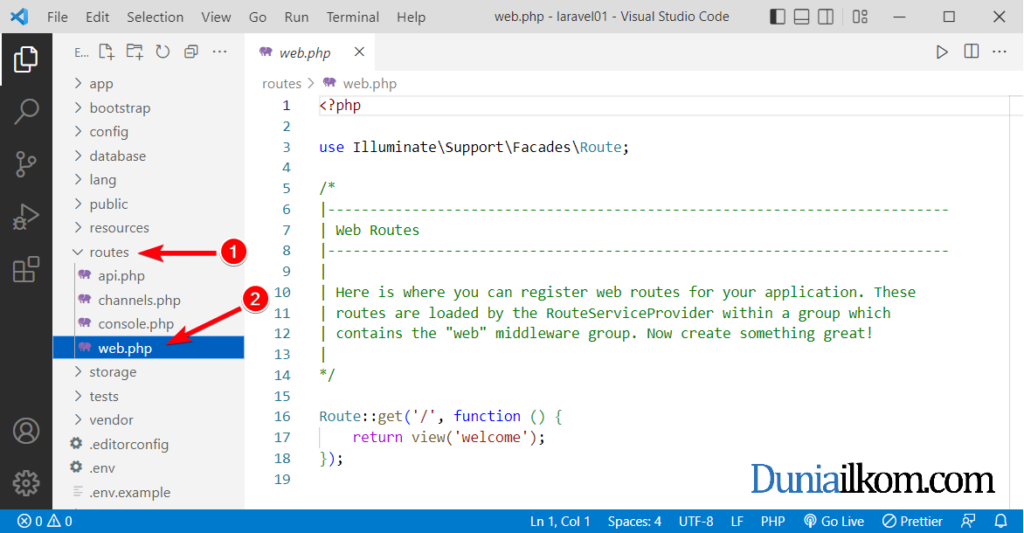Open the Run menu

(x=296, y=17)
